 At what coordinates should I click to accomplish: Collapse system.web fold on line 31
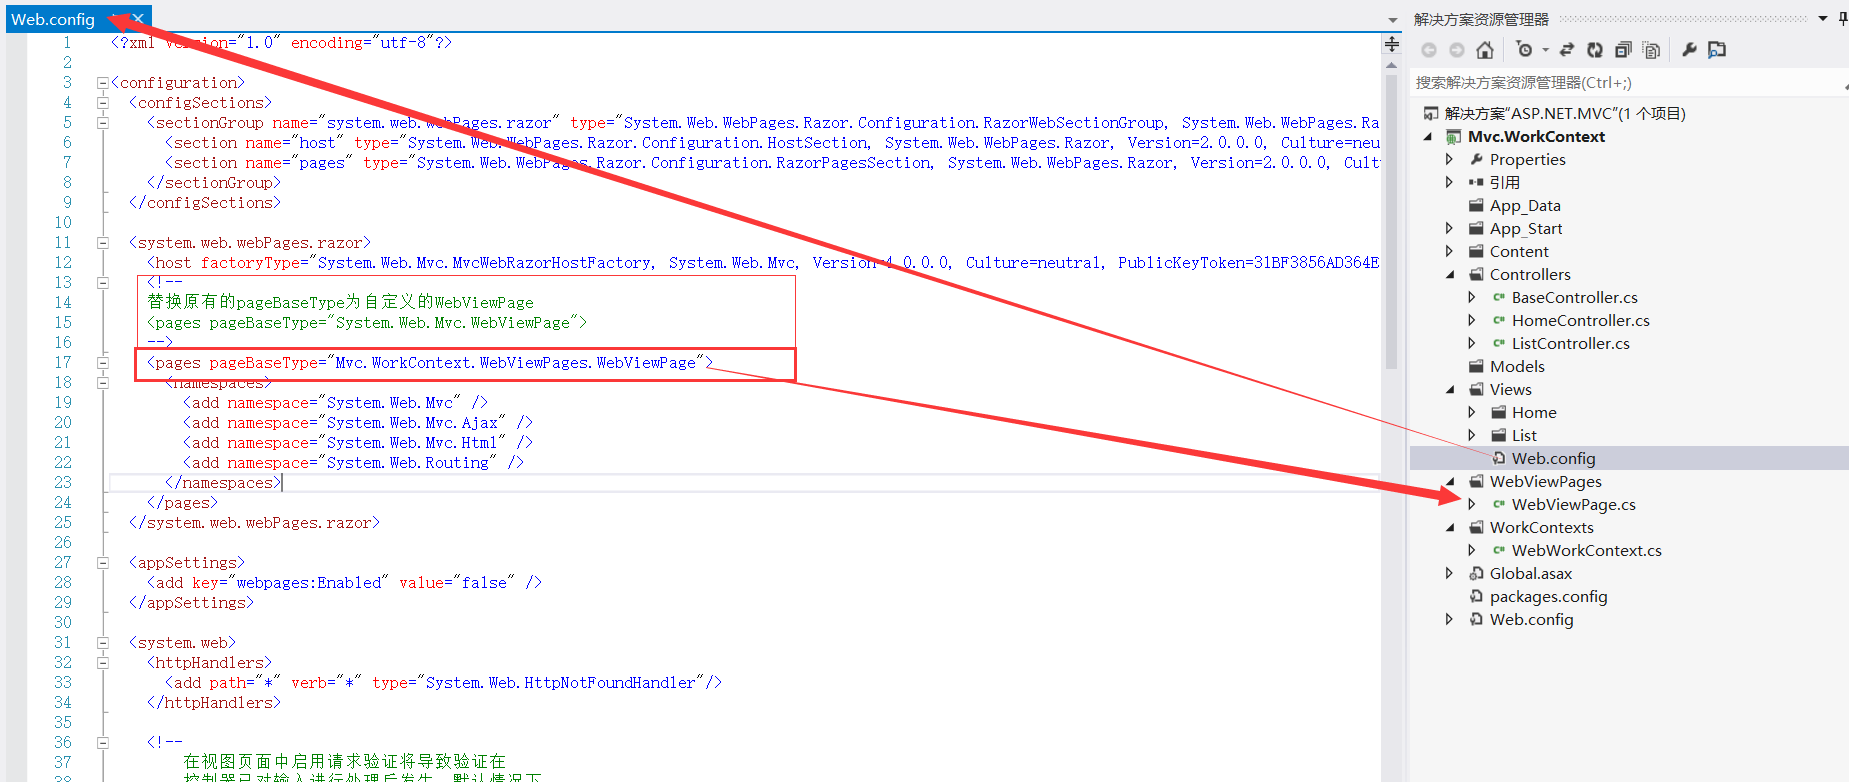(x=102, y=643)
